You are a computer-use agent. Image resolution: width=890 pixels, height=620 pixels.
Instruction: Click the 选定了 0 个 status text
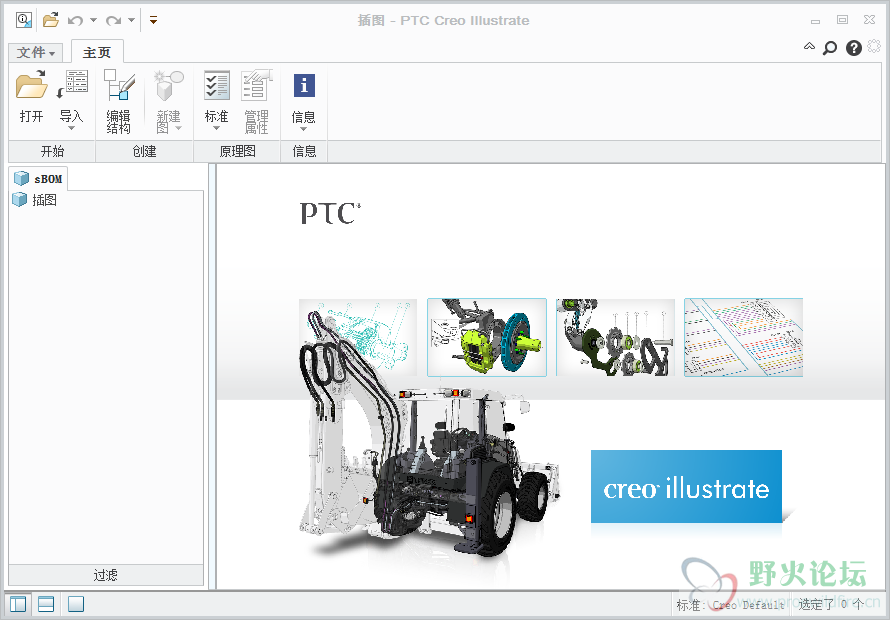tap(831, 605)
